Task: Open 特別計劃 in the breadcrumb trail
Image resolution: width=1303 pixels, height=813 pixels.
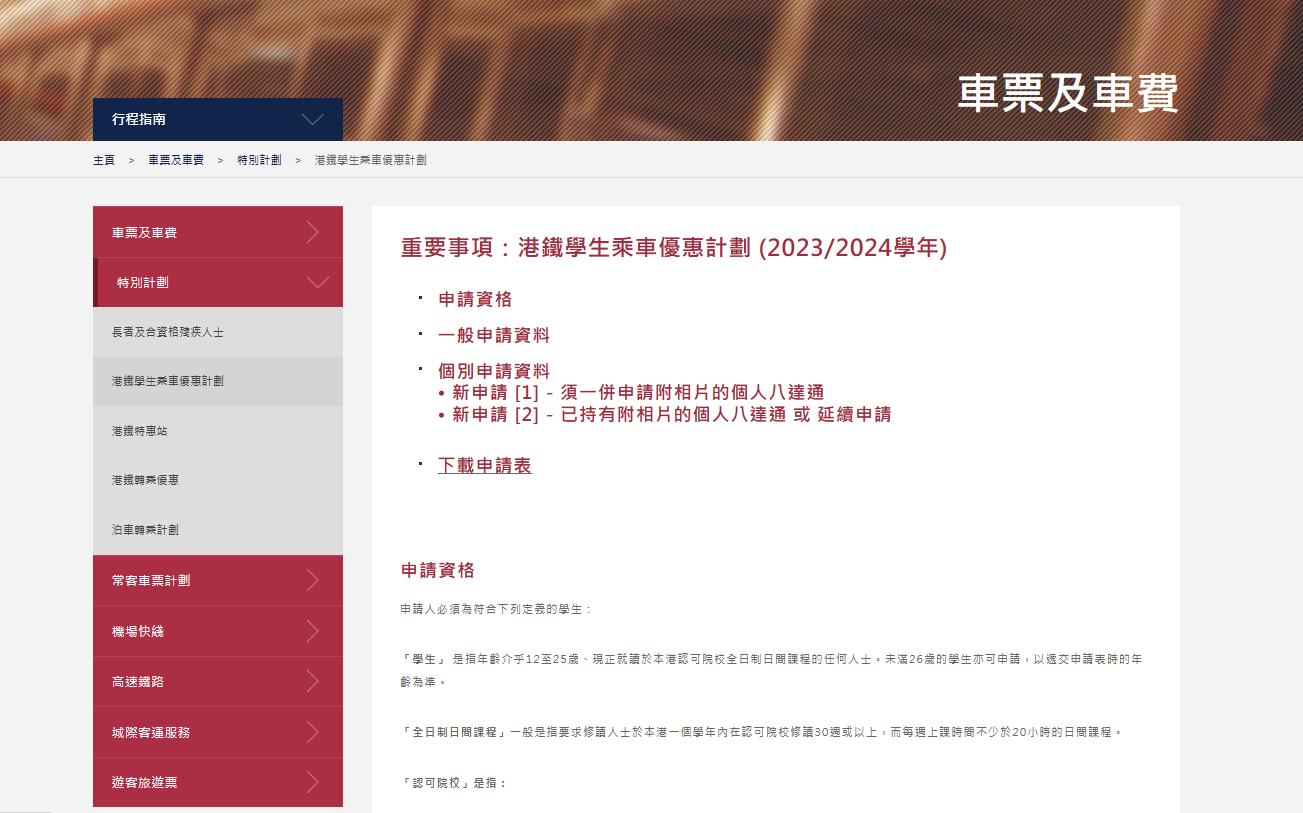Action: [x=260, y=159]
